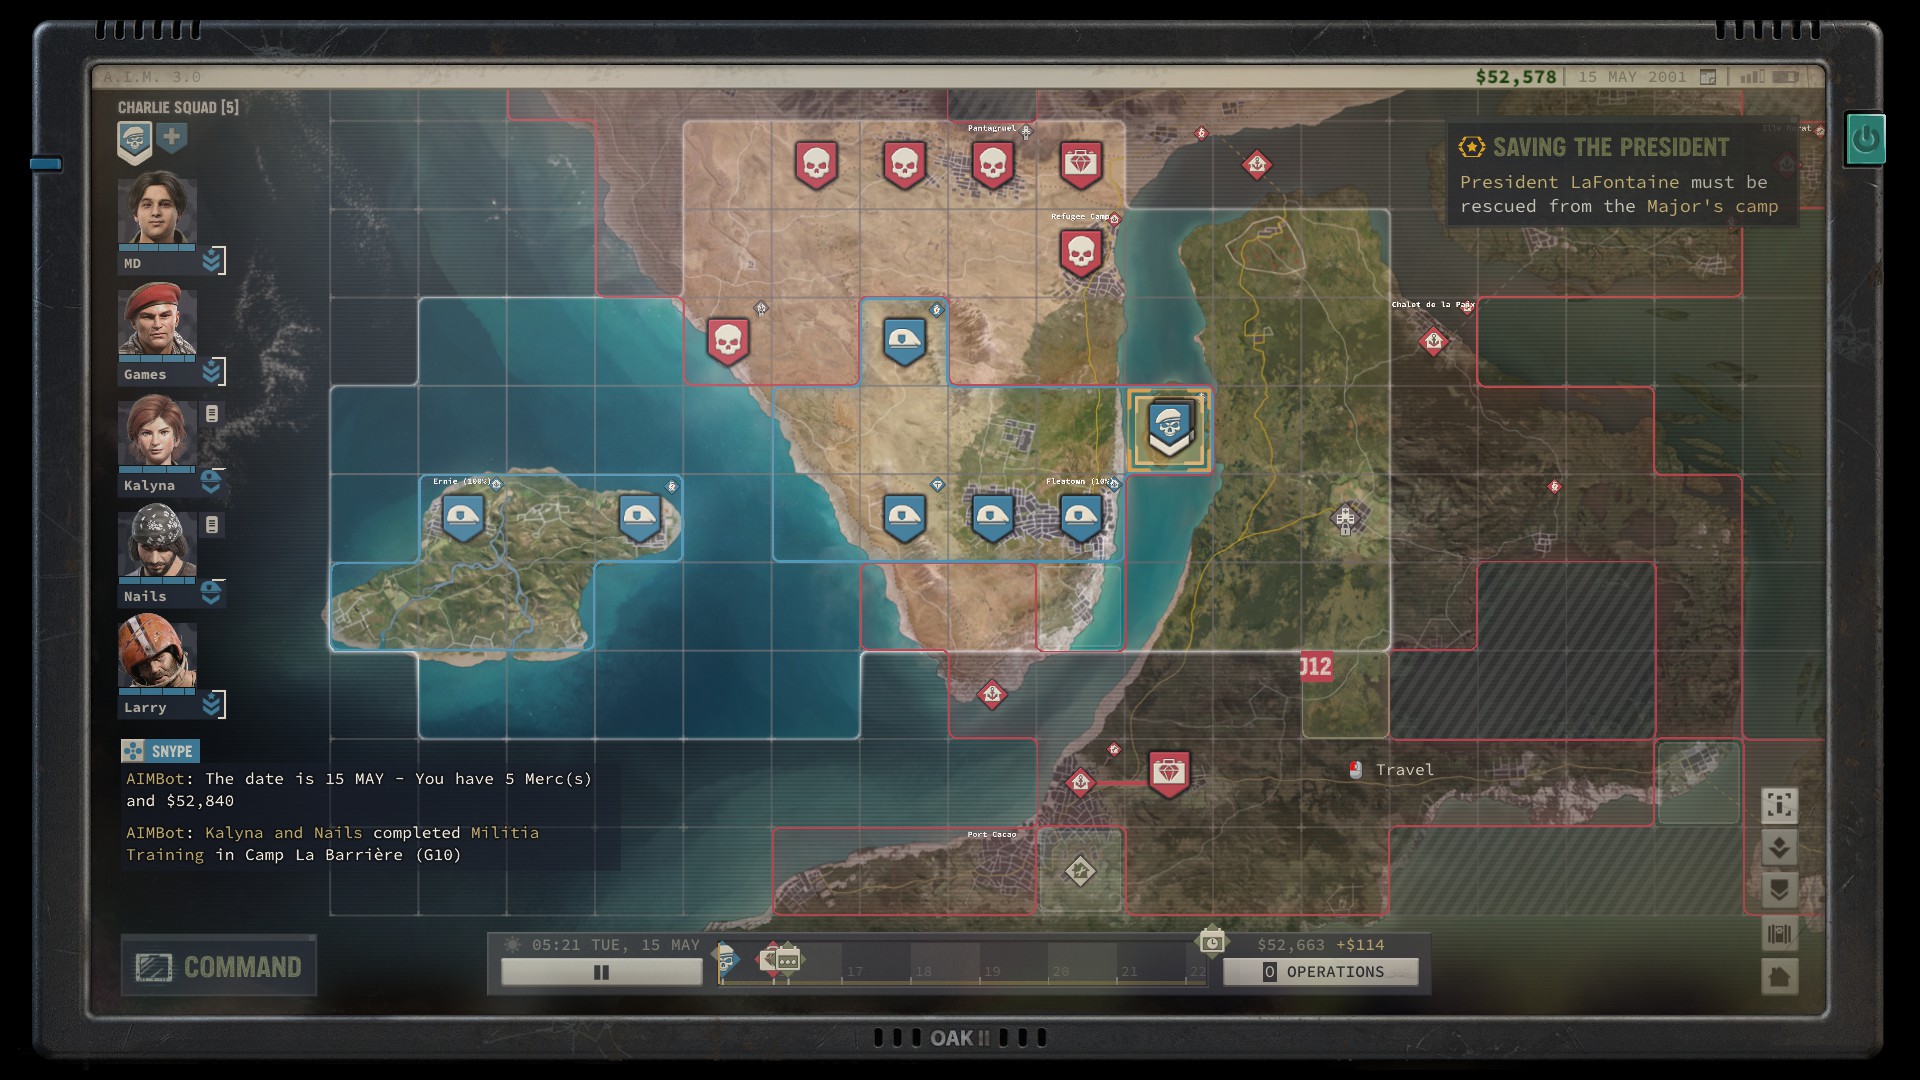Viewport: 1920px width, 1080px height.
Task: Click the red port icon on northern coast
Action: 1257,165
